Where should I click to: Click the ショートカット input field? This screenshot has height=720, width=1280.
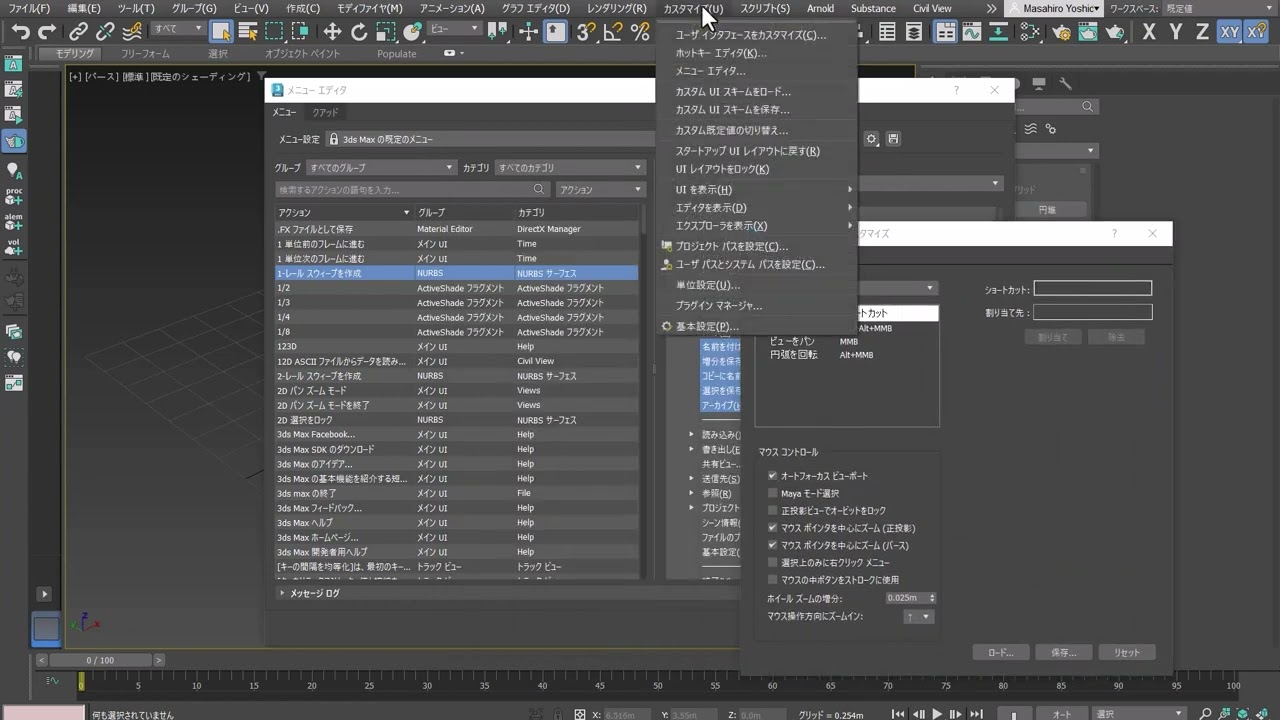(1092, 288)
